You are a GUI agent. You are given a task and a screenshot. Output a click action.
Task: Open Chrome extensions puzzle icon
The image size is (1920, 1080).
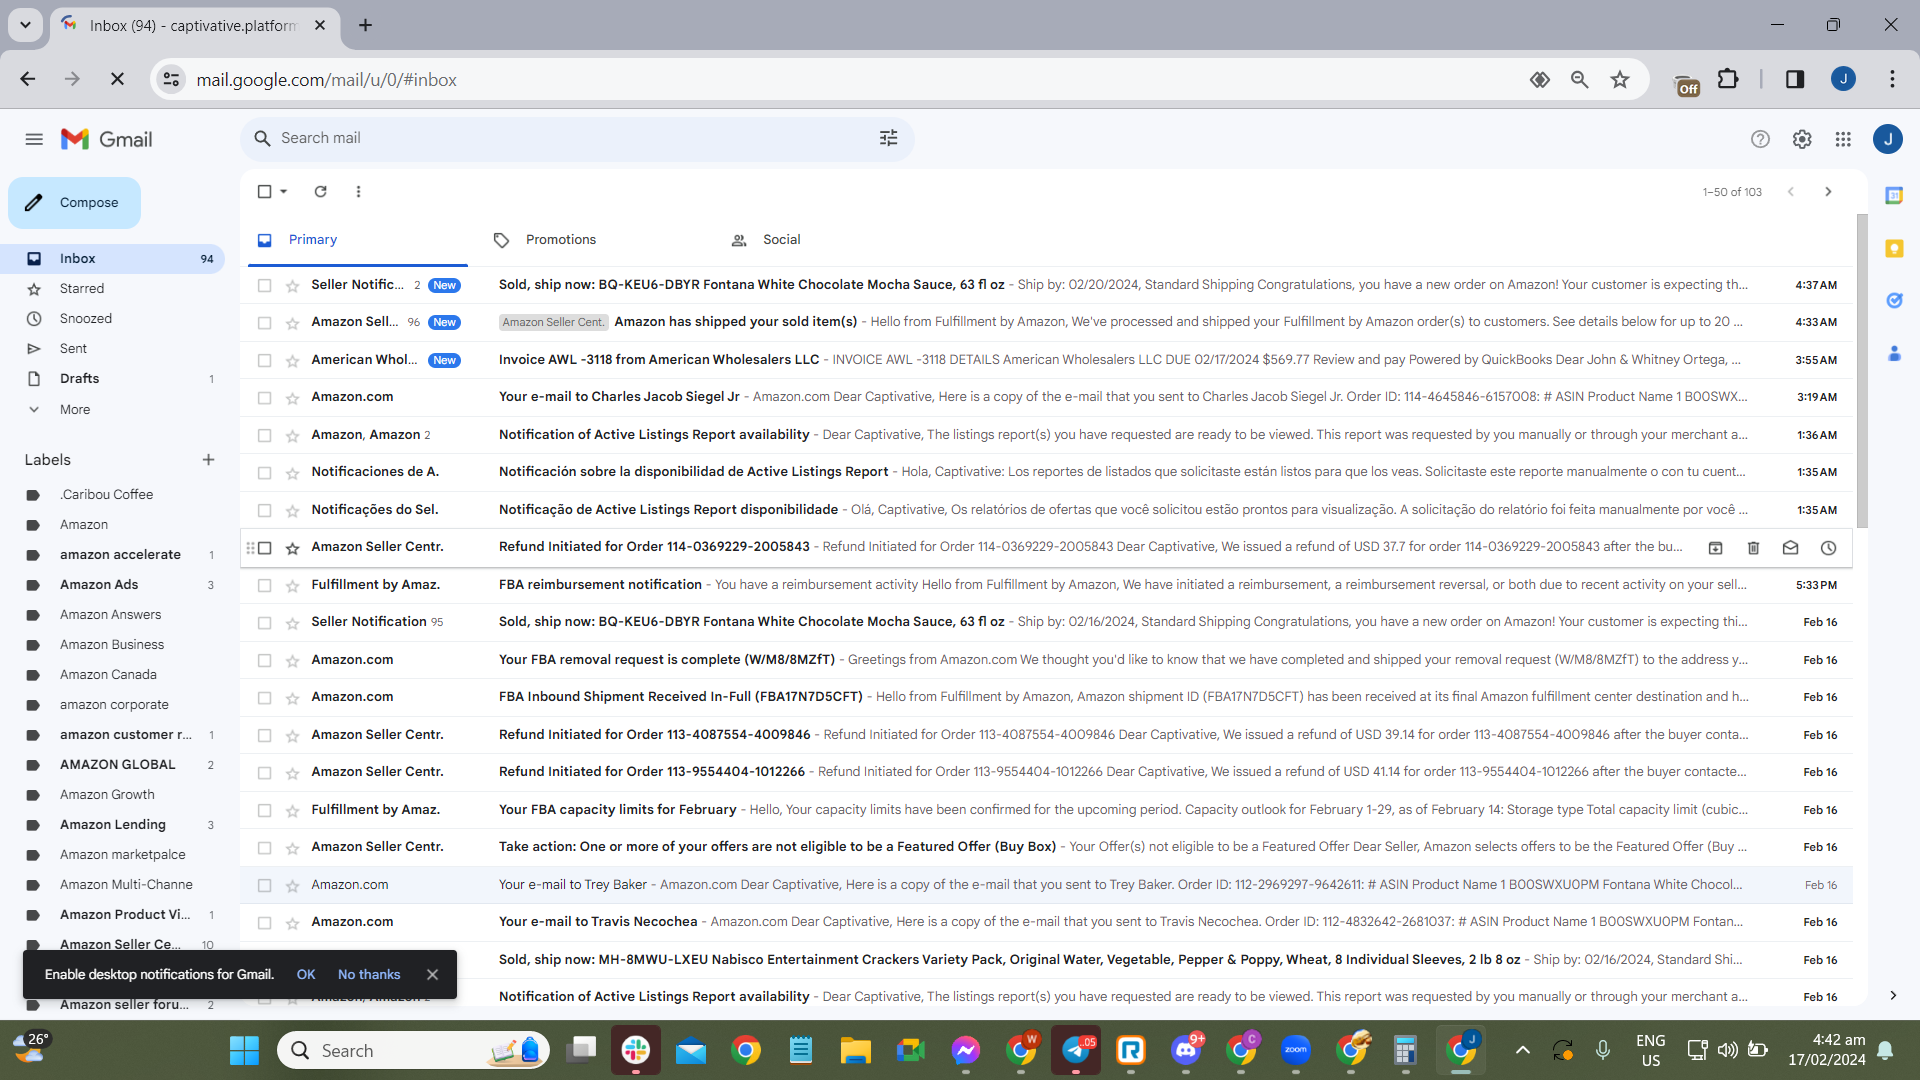click(x=1728, y=79)
